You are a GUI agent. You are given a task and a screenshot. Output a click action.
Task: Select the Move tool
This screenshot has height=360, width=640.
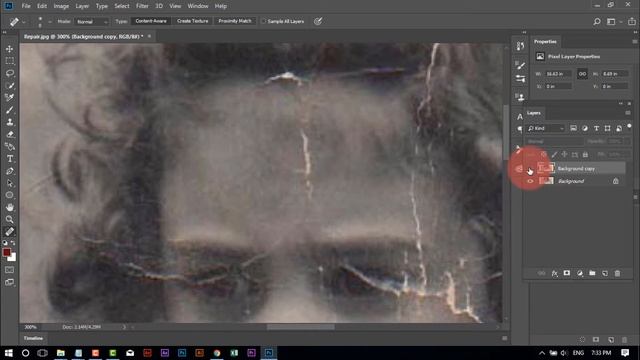9,49
